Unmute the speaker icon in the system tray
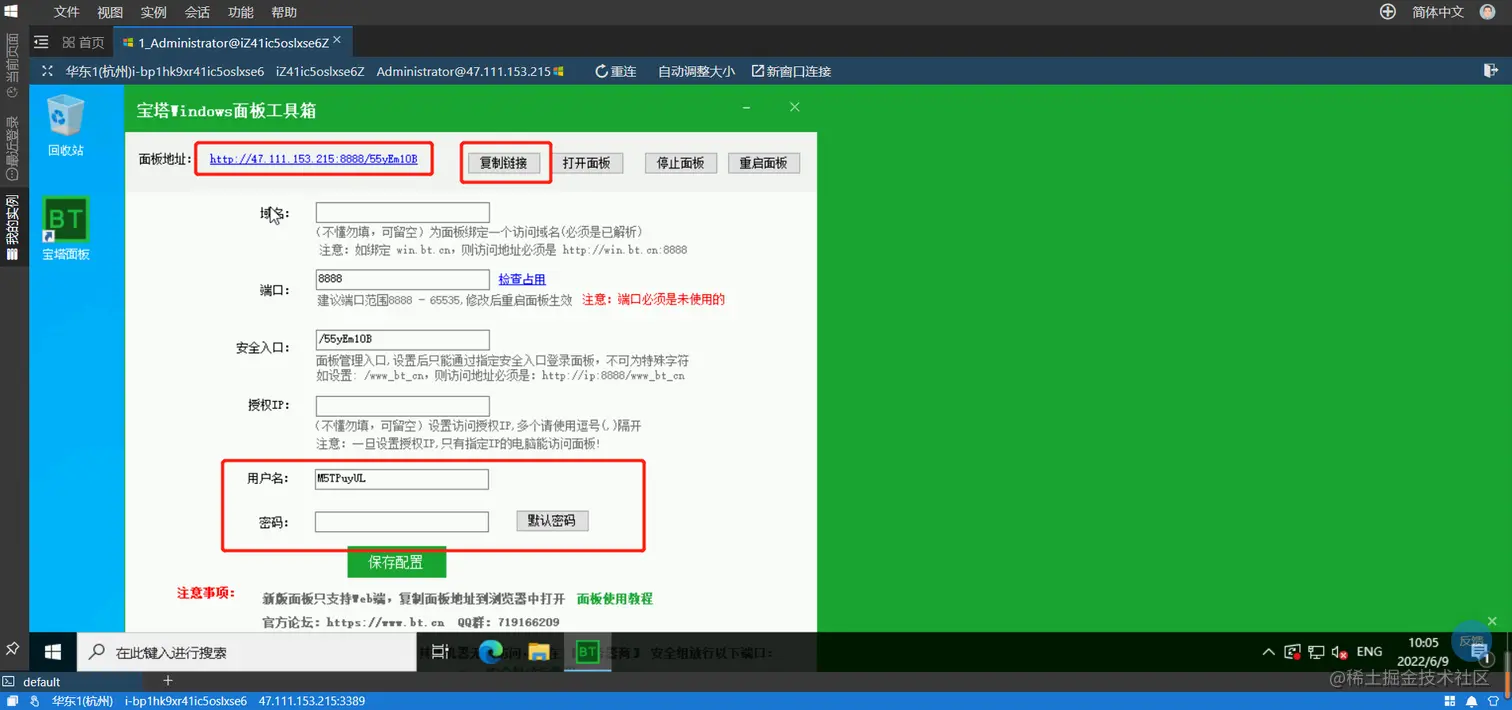Viewport: 1512px width, 710px height. 1341,652
